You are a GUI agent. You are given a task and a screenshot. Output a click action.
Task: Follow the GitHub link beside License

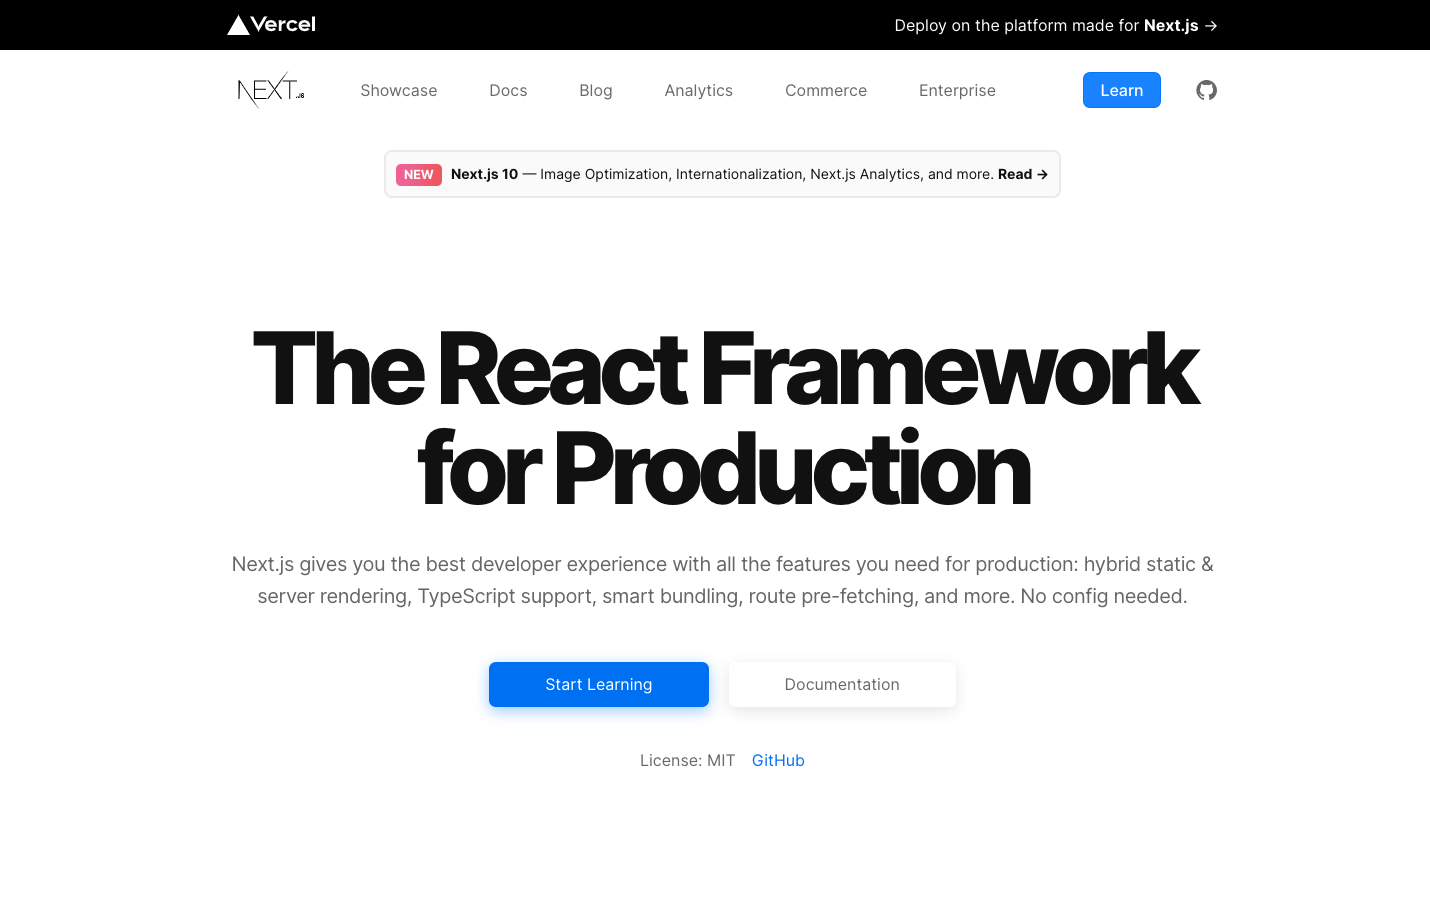778,760
